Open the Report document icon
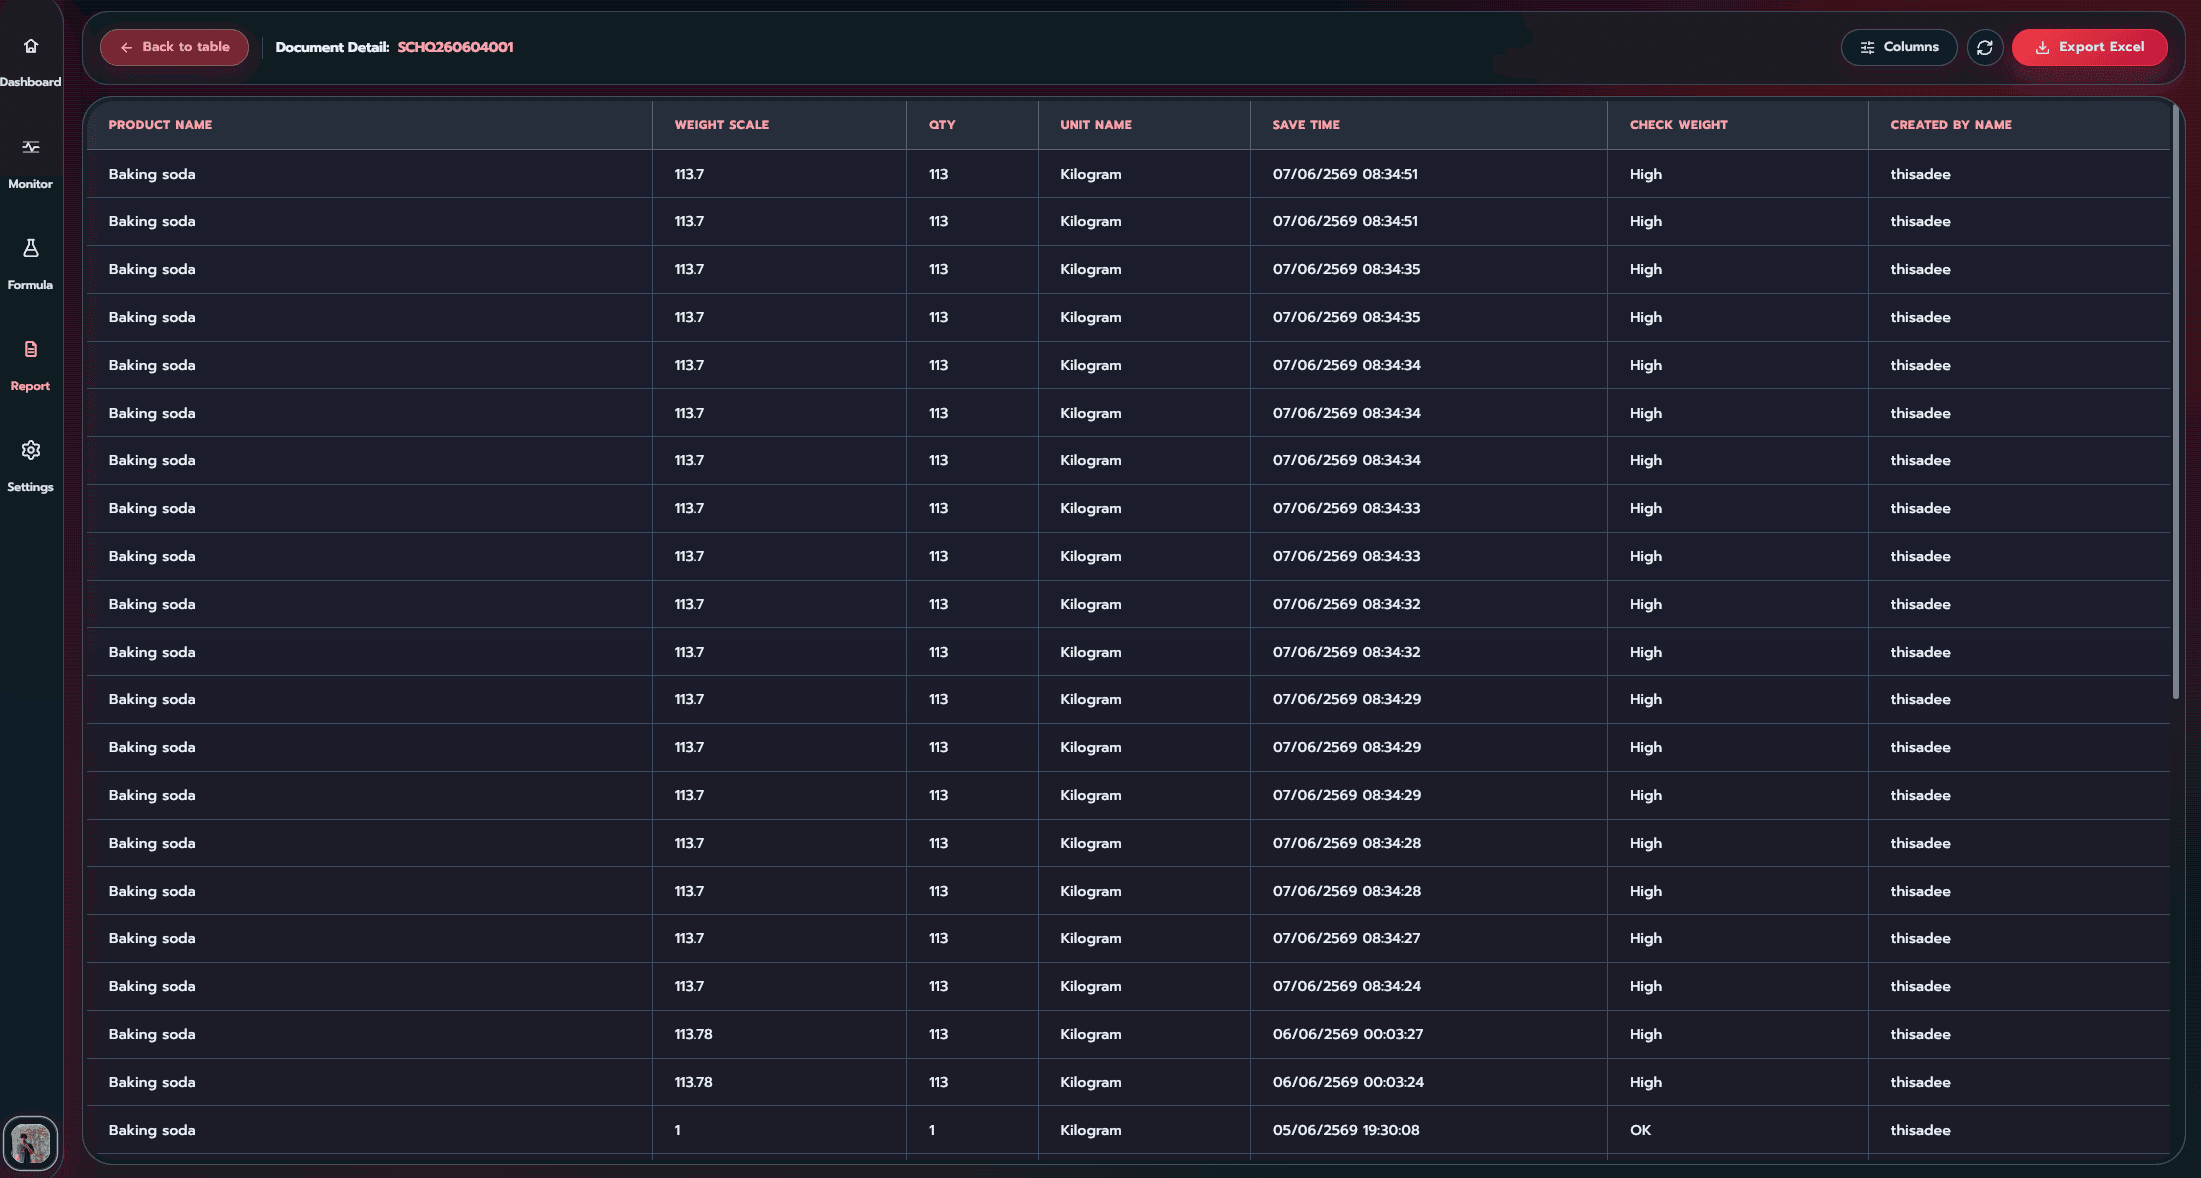The height and width of the screenshot is (1178, 2201). (31, 349)
